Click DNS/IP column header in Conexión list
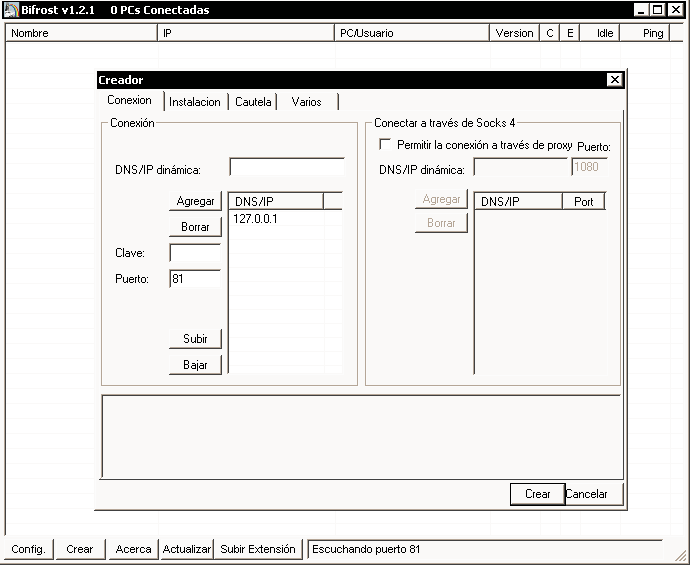The width and height of the screenshot is (690, 565). 276,201
